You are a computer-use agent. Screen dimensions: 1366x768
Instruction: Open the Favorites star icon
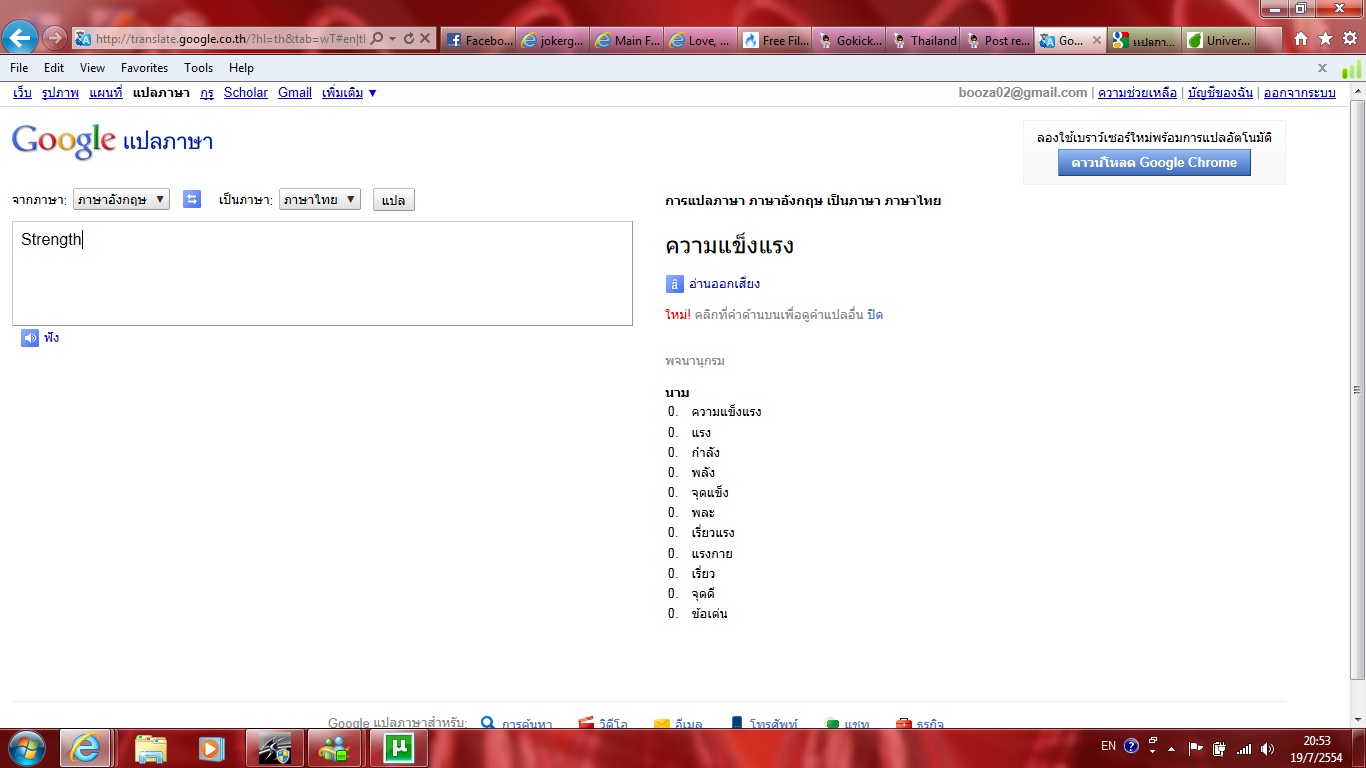click(x=1325, y=39)
